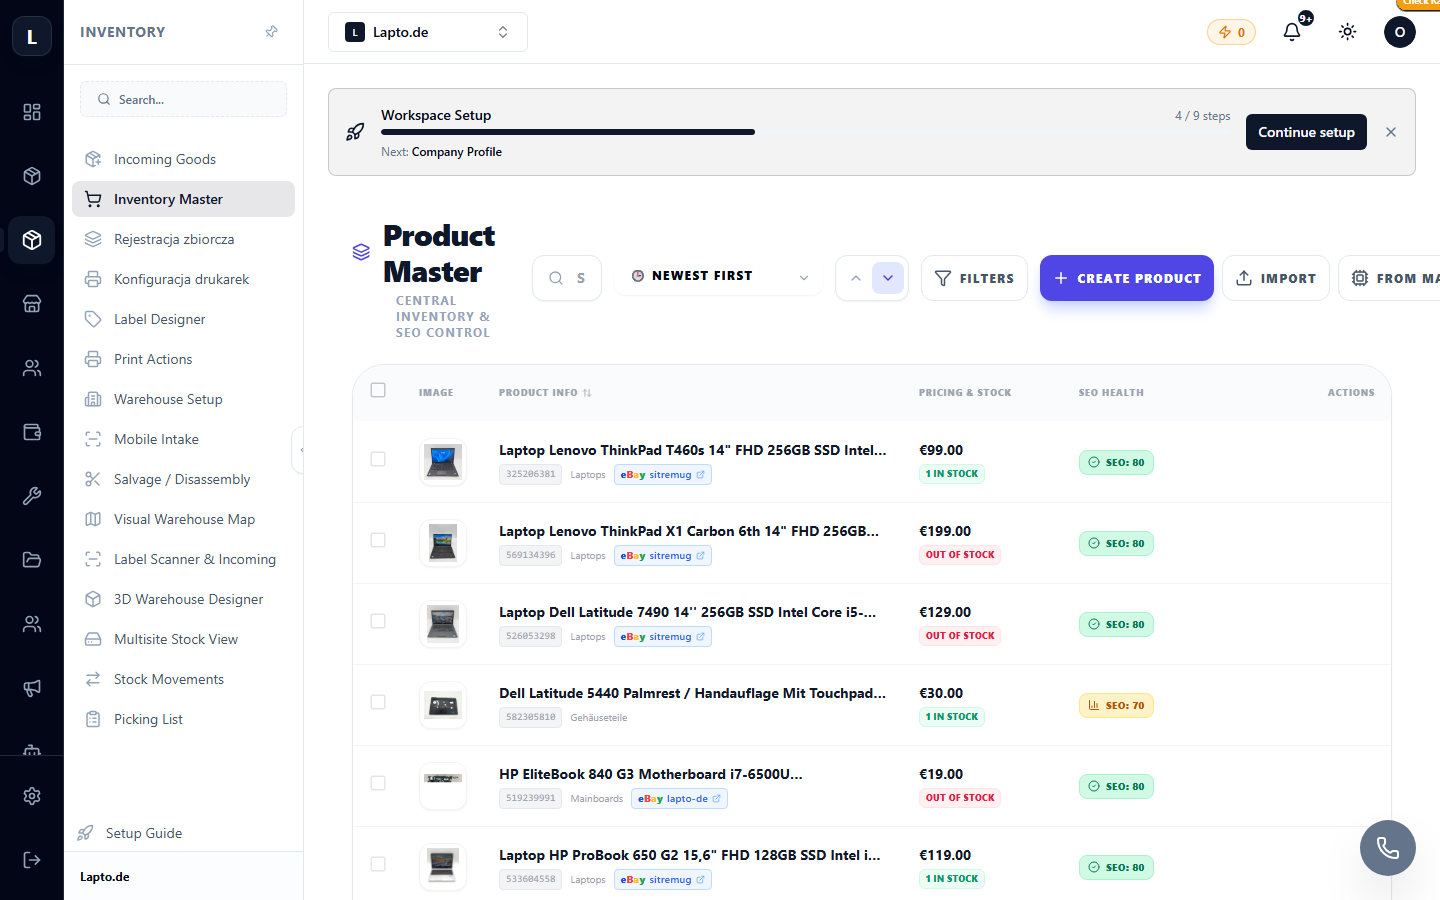Open Salvage / Disassembly in sidebar

click(183, 479)
